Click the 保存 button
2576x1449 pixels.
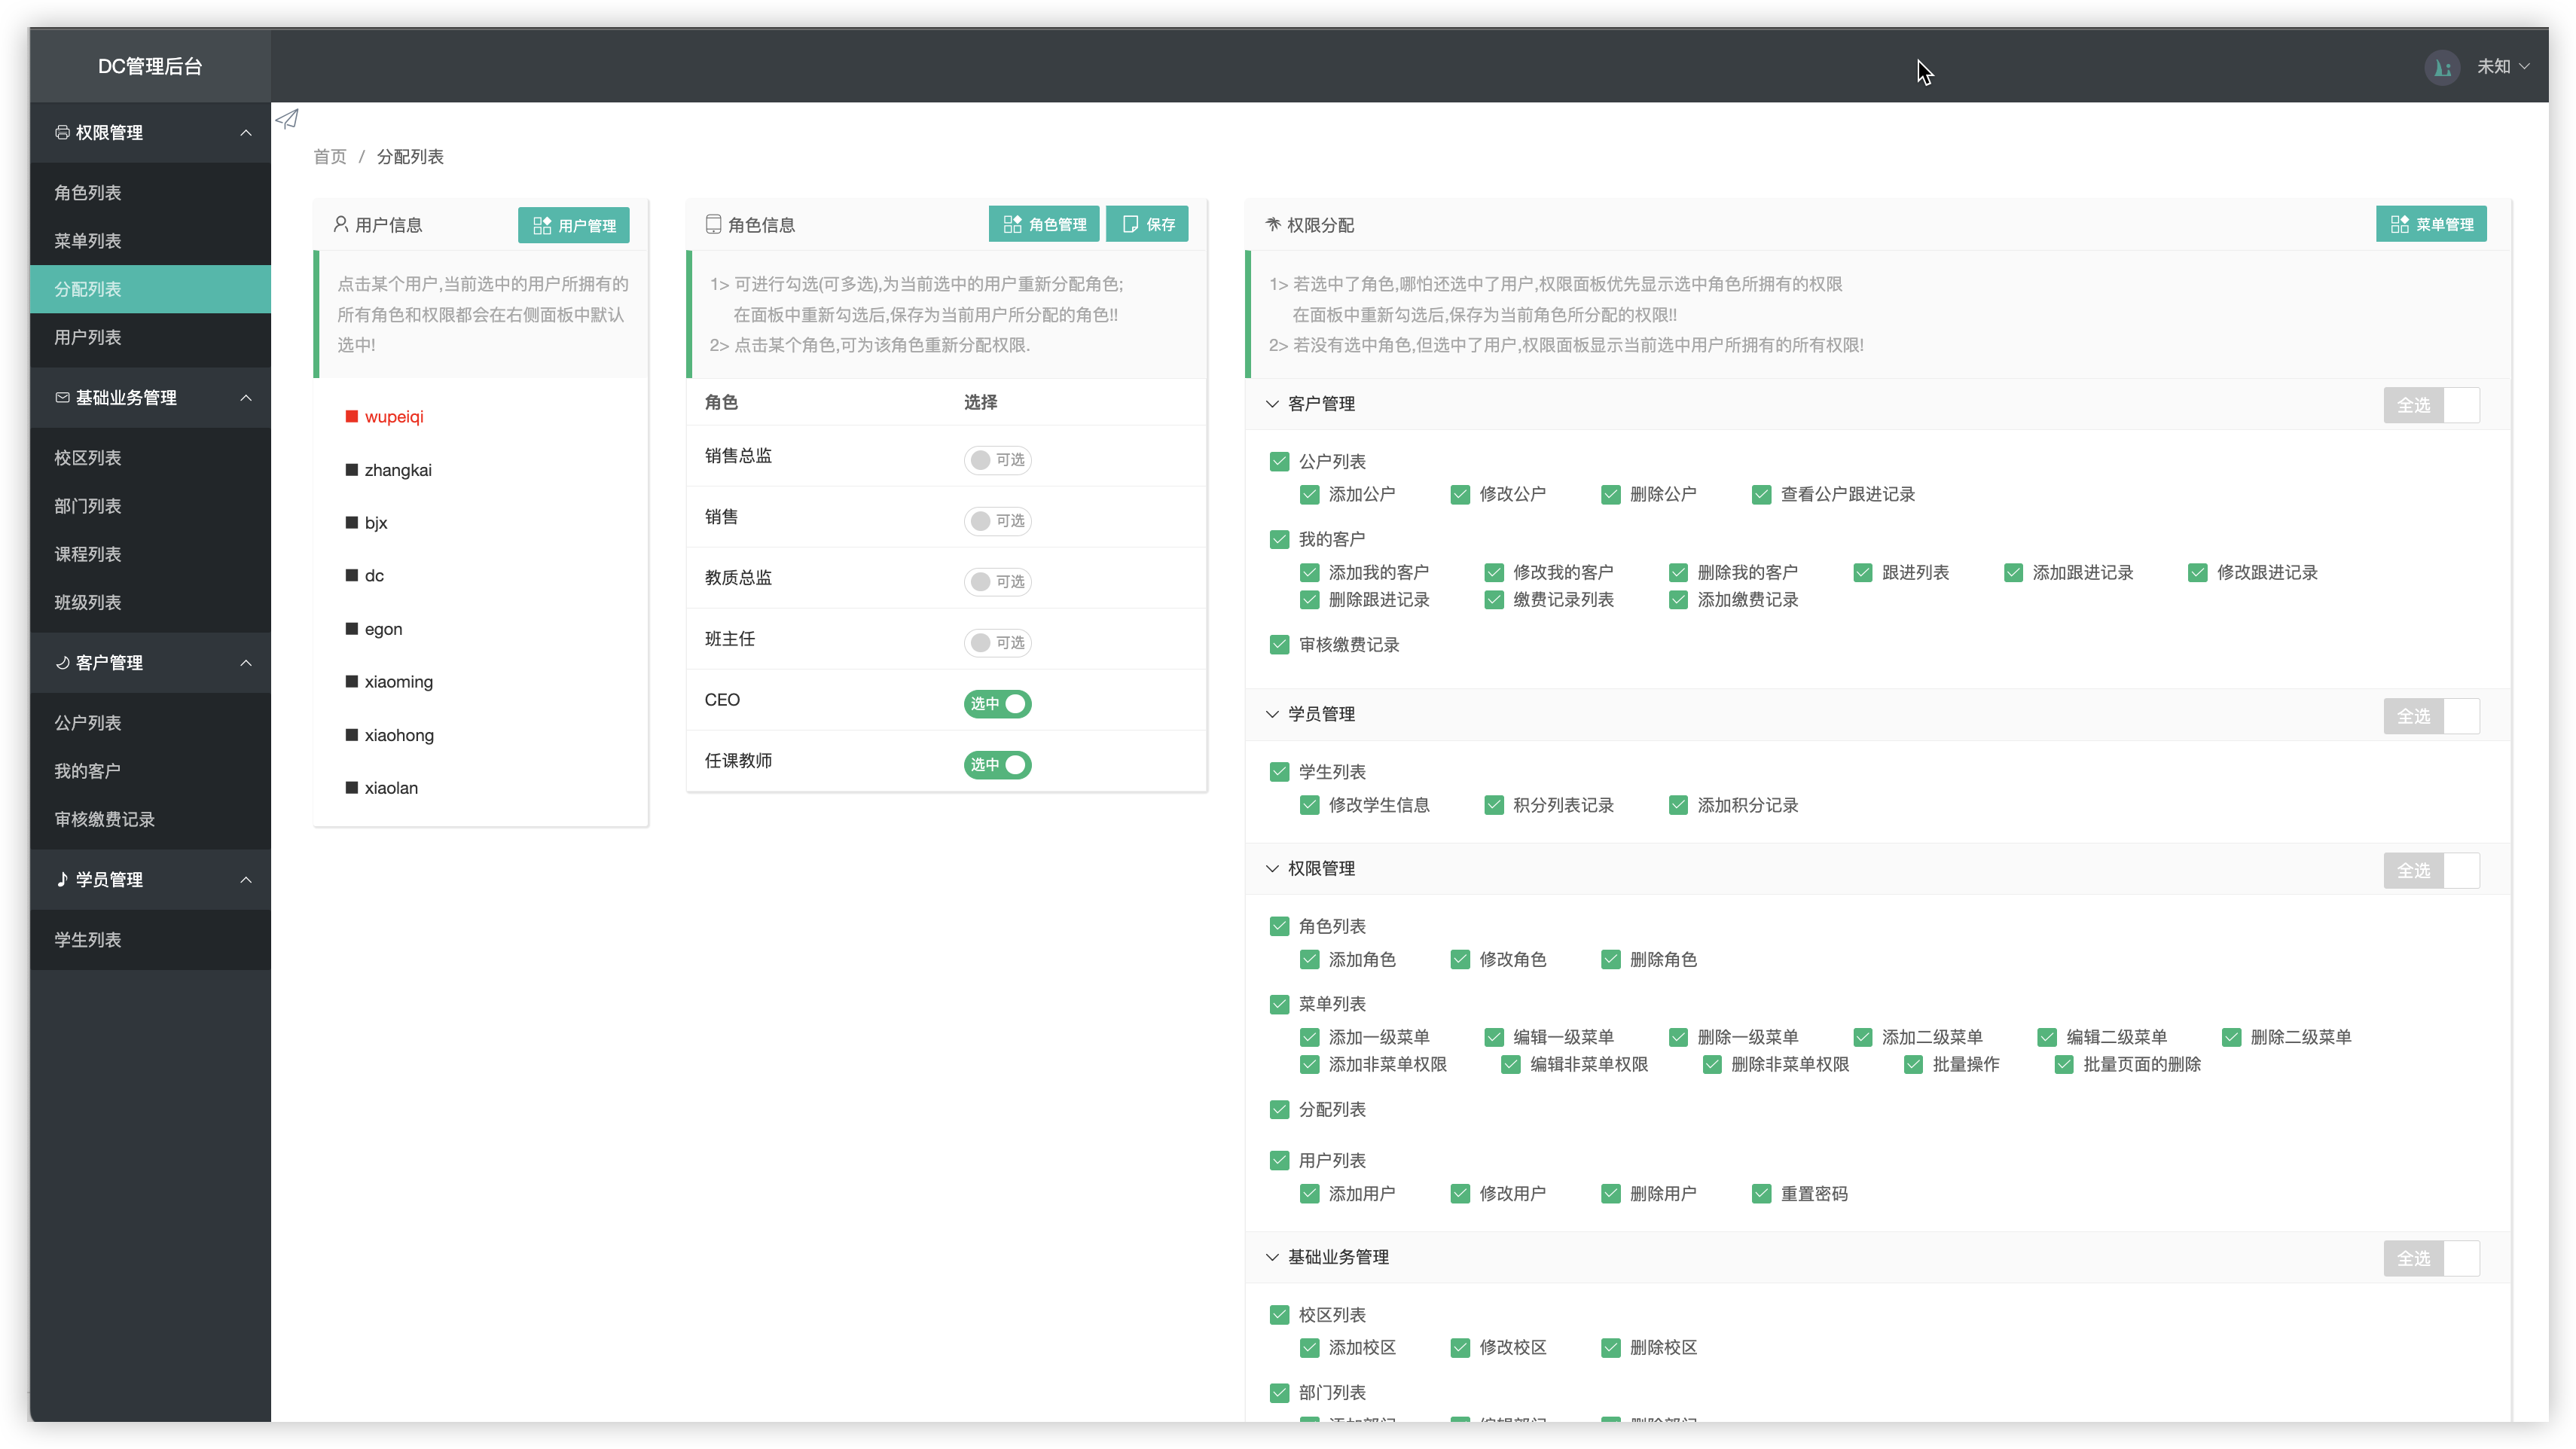point(1147,224)
